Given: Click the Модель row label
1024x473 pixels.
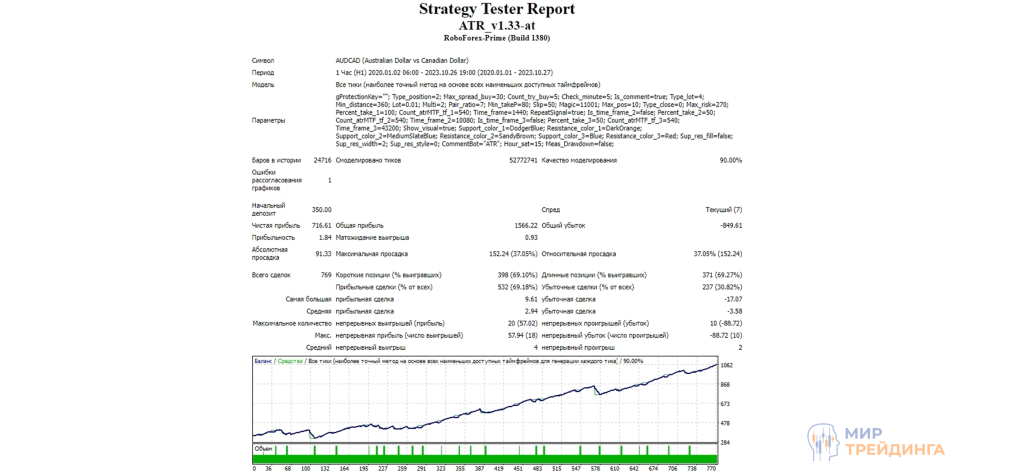Looking at the screenshot, I should [264, 85].
